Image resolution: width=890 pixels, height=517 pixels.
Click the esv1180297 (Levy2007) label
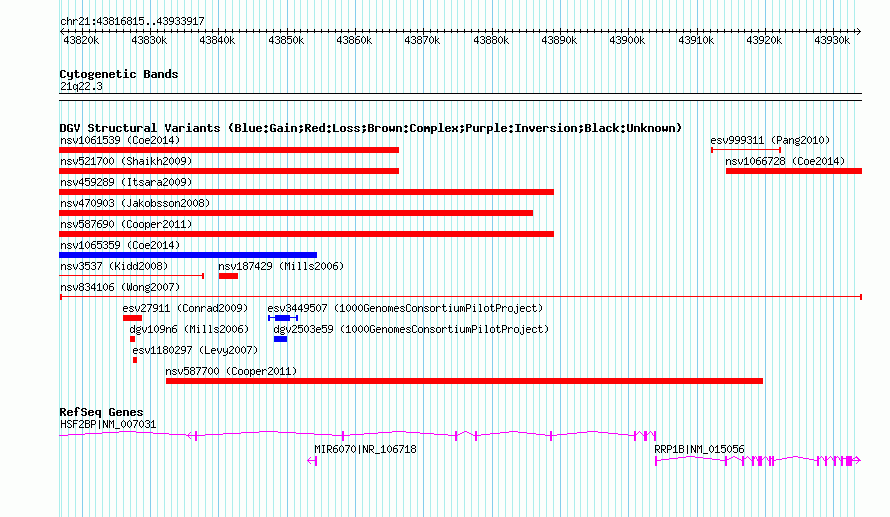point(195,350)
